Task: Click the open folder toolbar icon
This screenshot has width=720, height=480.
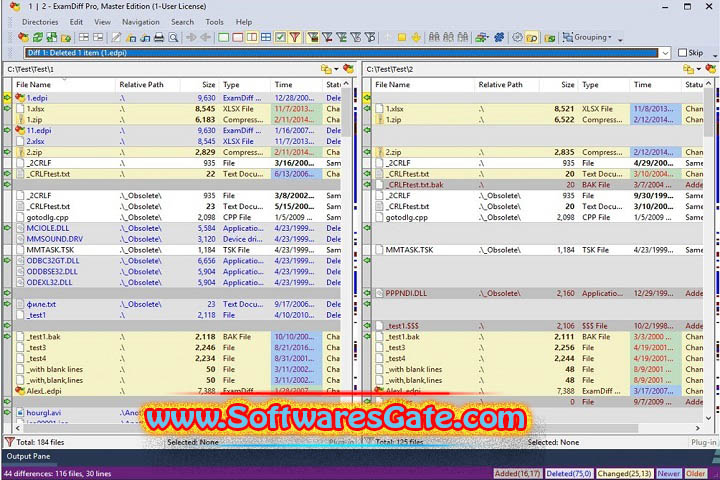Action: [66, 38]
